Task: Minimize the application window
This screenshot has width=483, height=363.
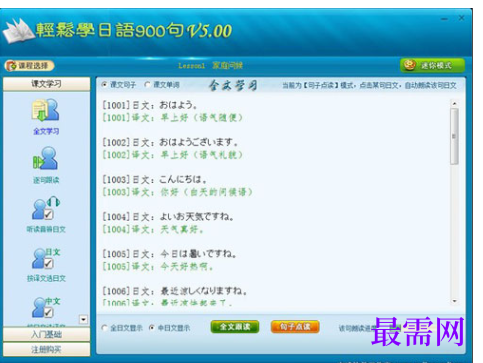Action: 444,19
